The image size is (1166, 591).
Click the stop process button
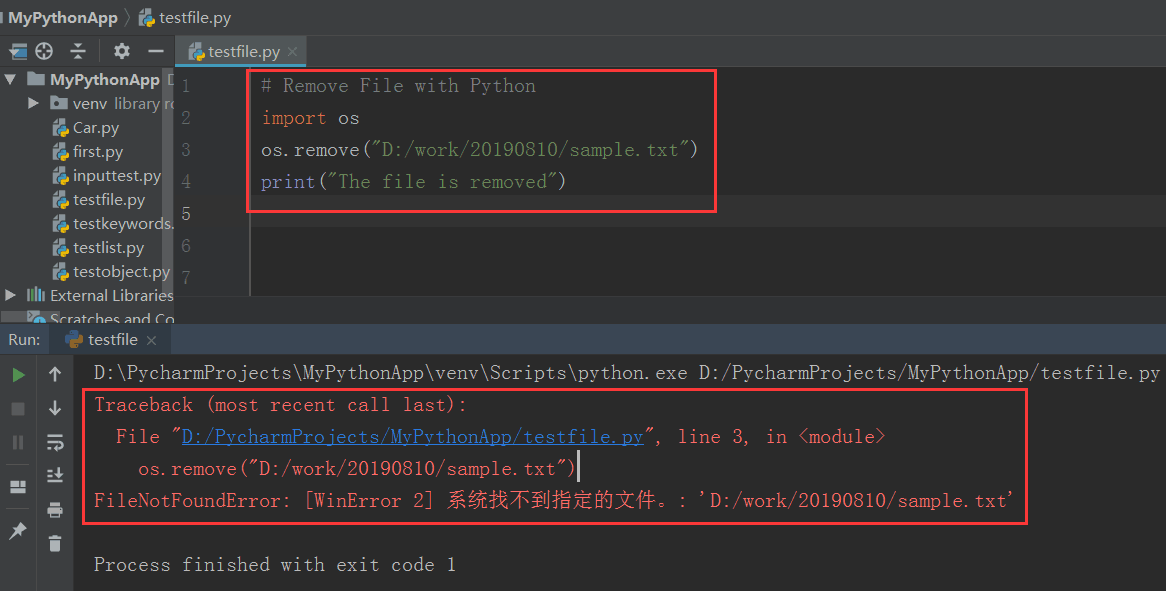point(19,409)
